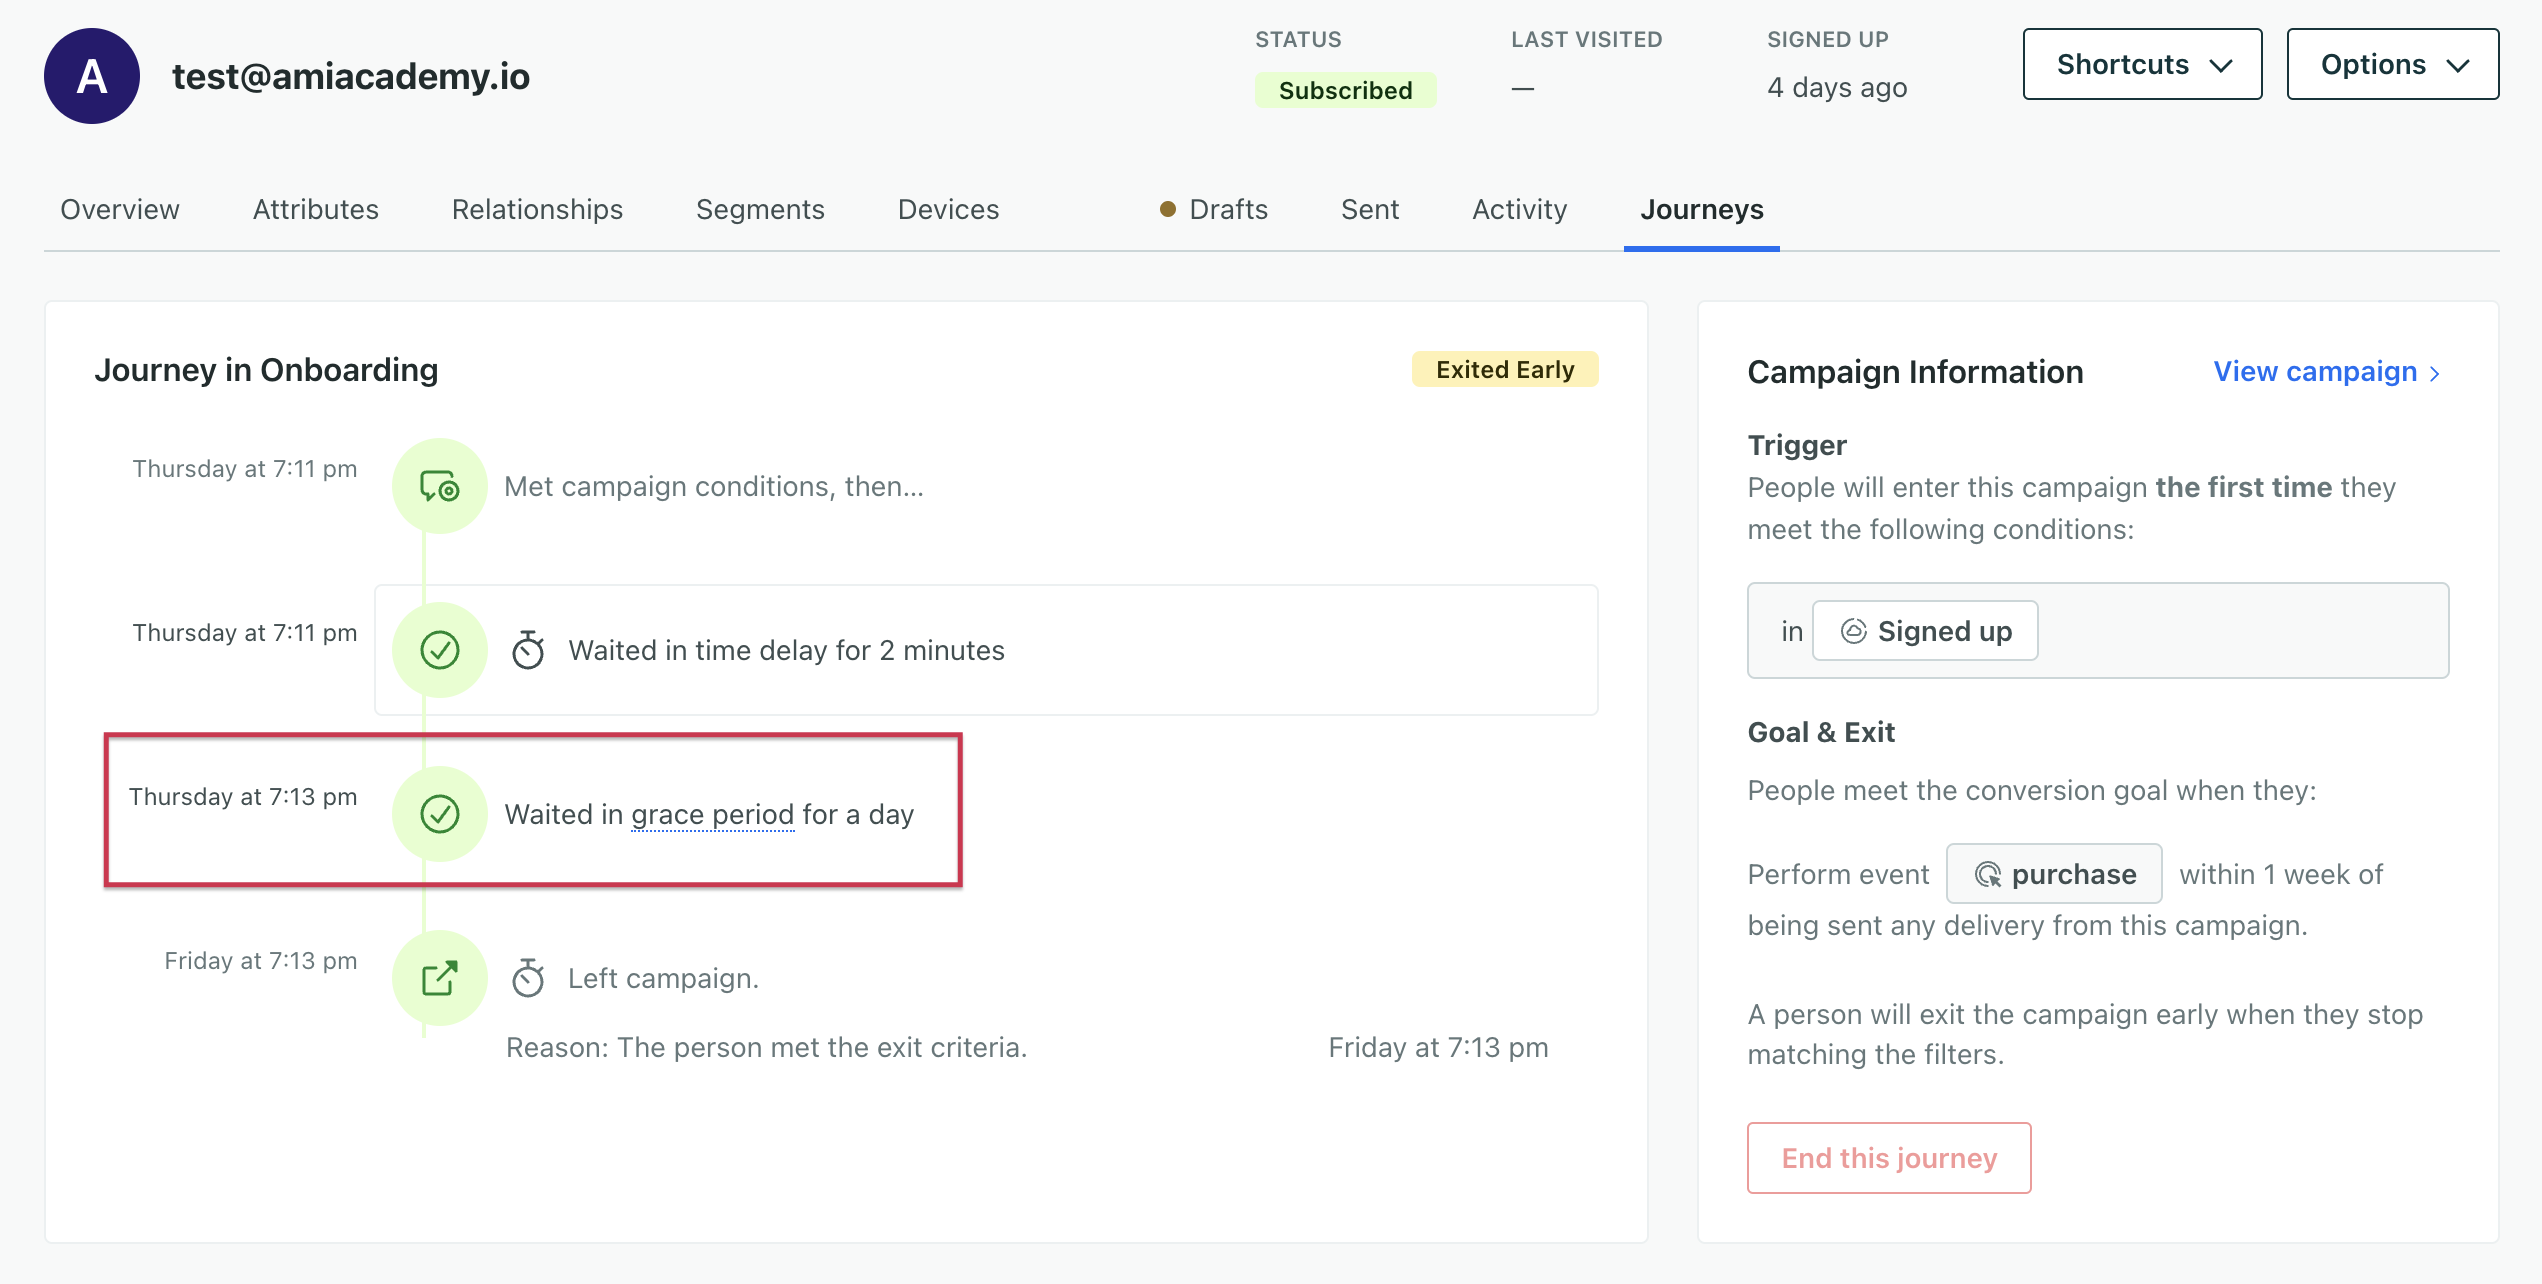Image resolution: width=2542 pixels, height=1284 pixels.
Task: Switch to the Overview tab
Action: pyautogui.click(x=120, y=209)
